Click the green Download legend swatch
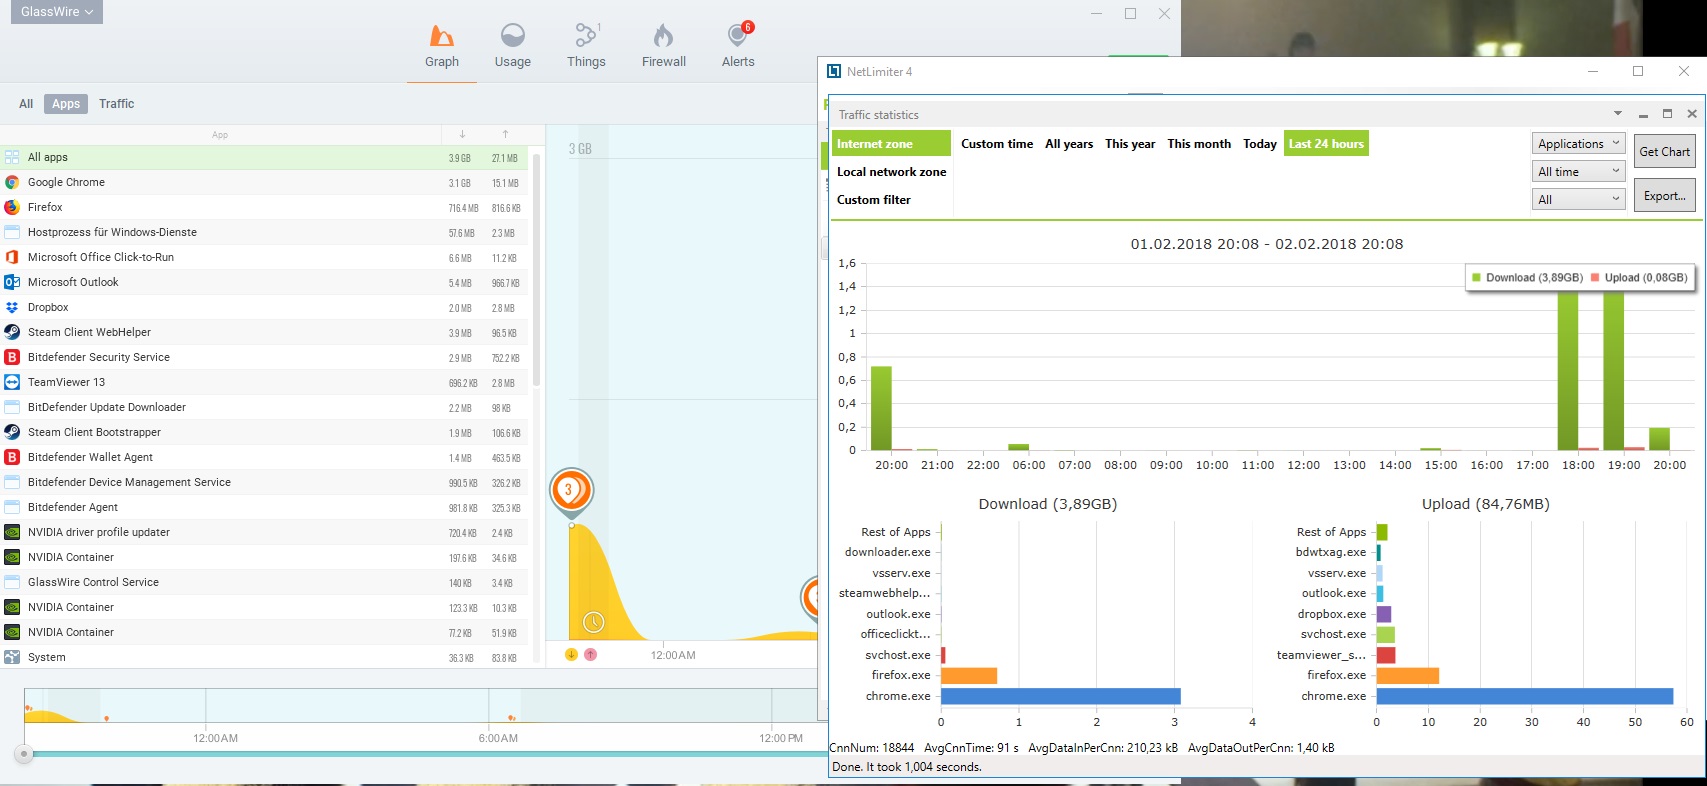Screen dimensions: 1707x786 [x=1476, y=278]
